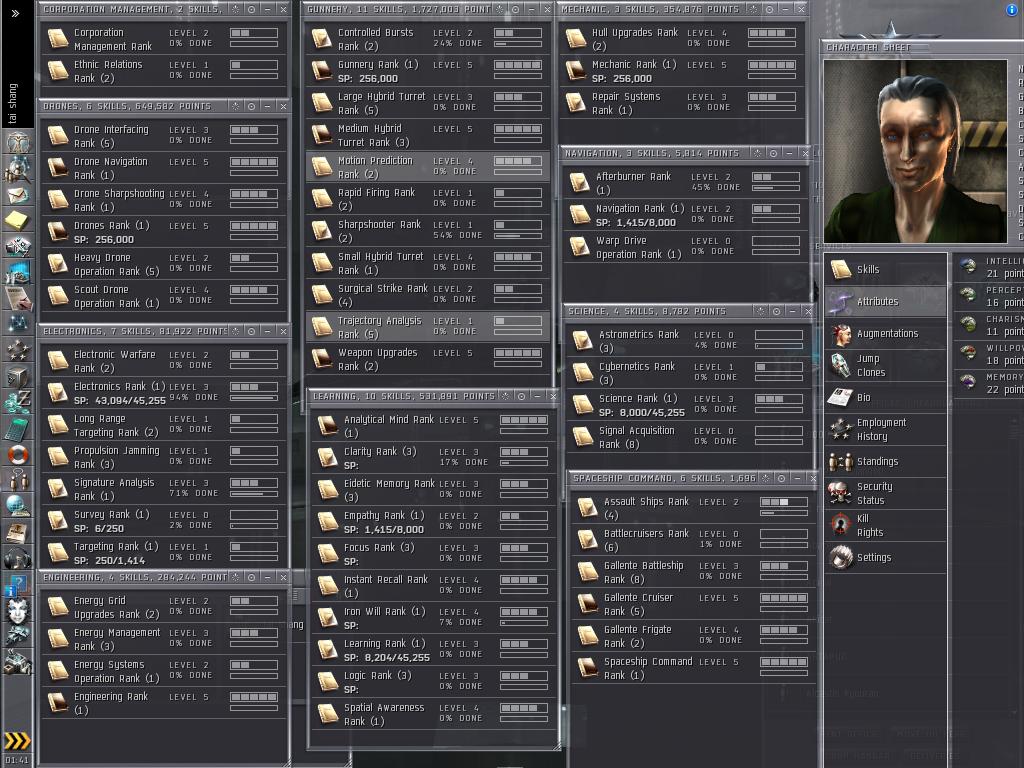Click Electronics Rank (1) progress bar
The height and width of the screenshot is (768, 1024).
click(x=254, y=398)
